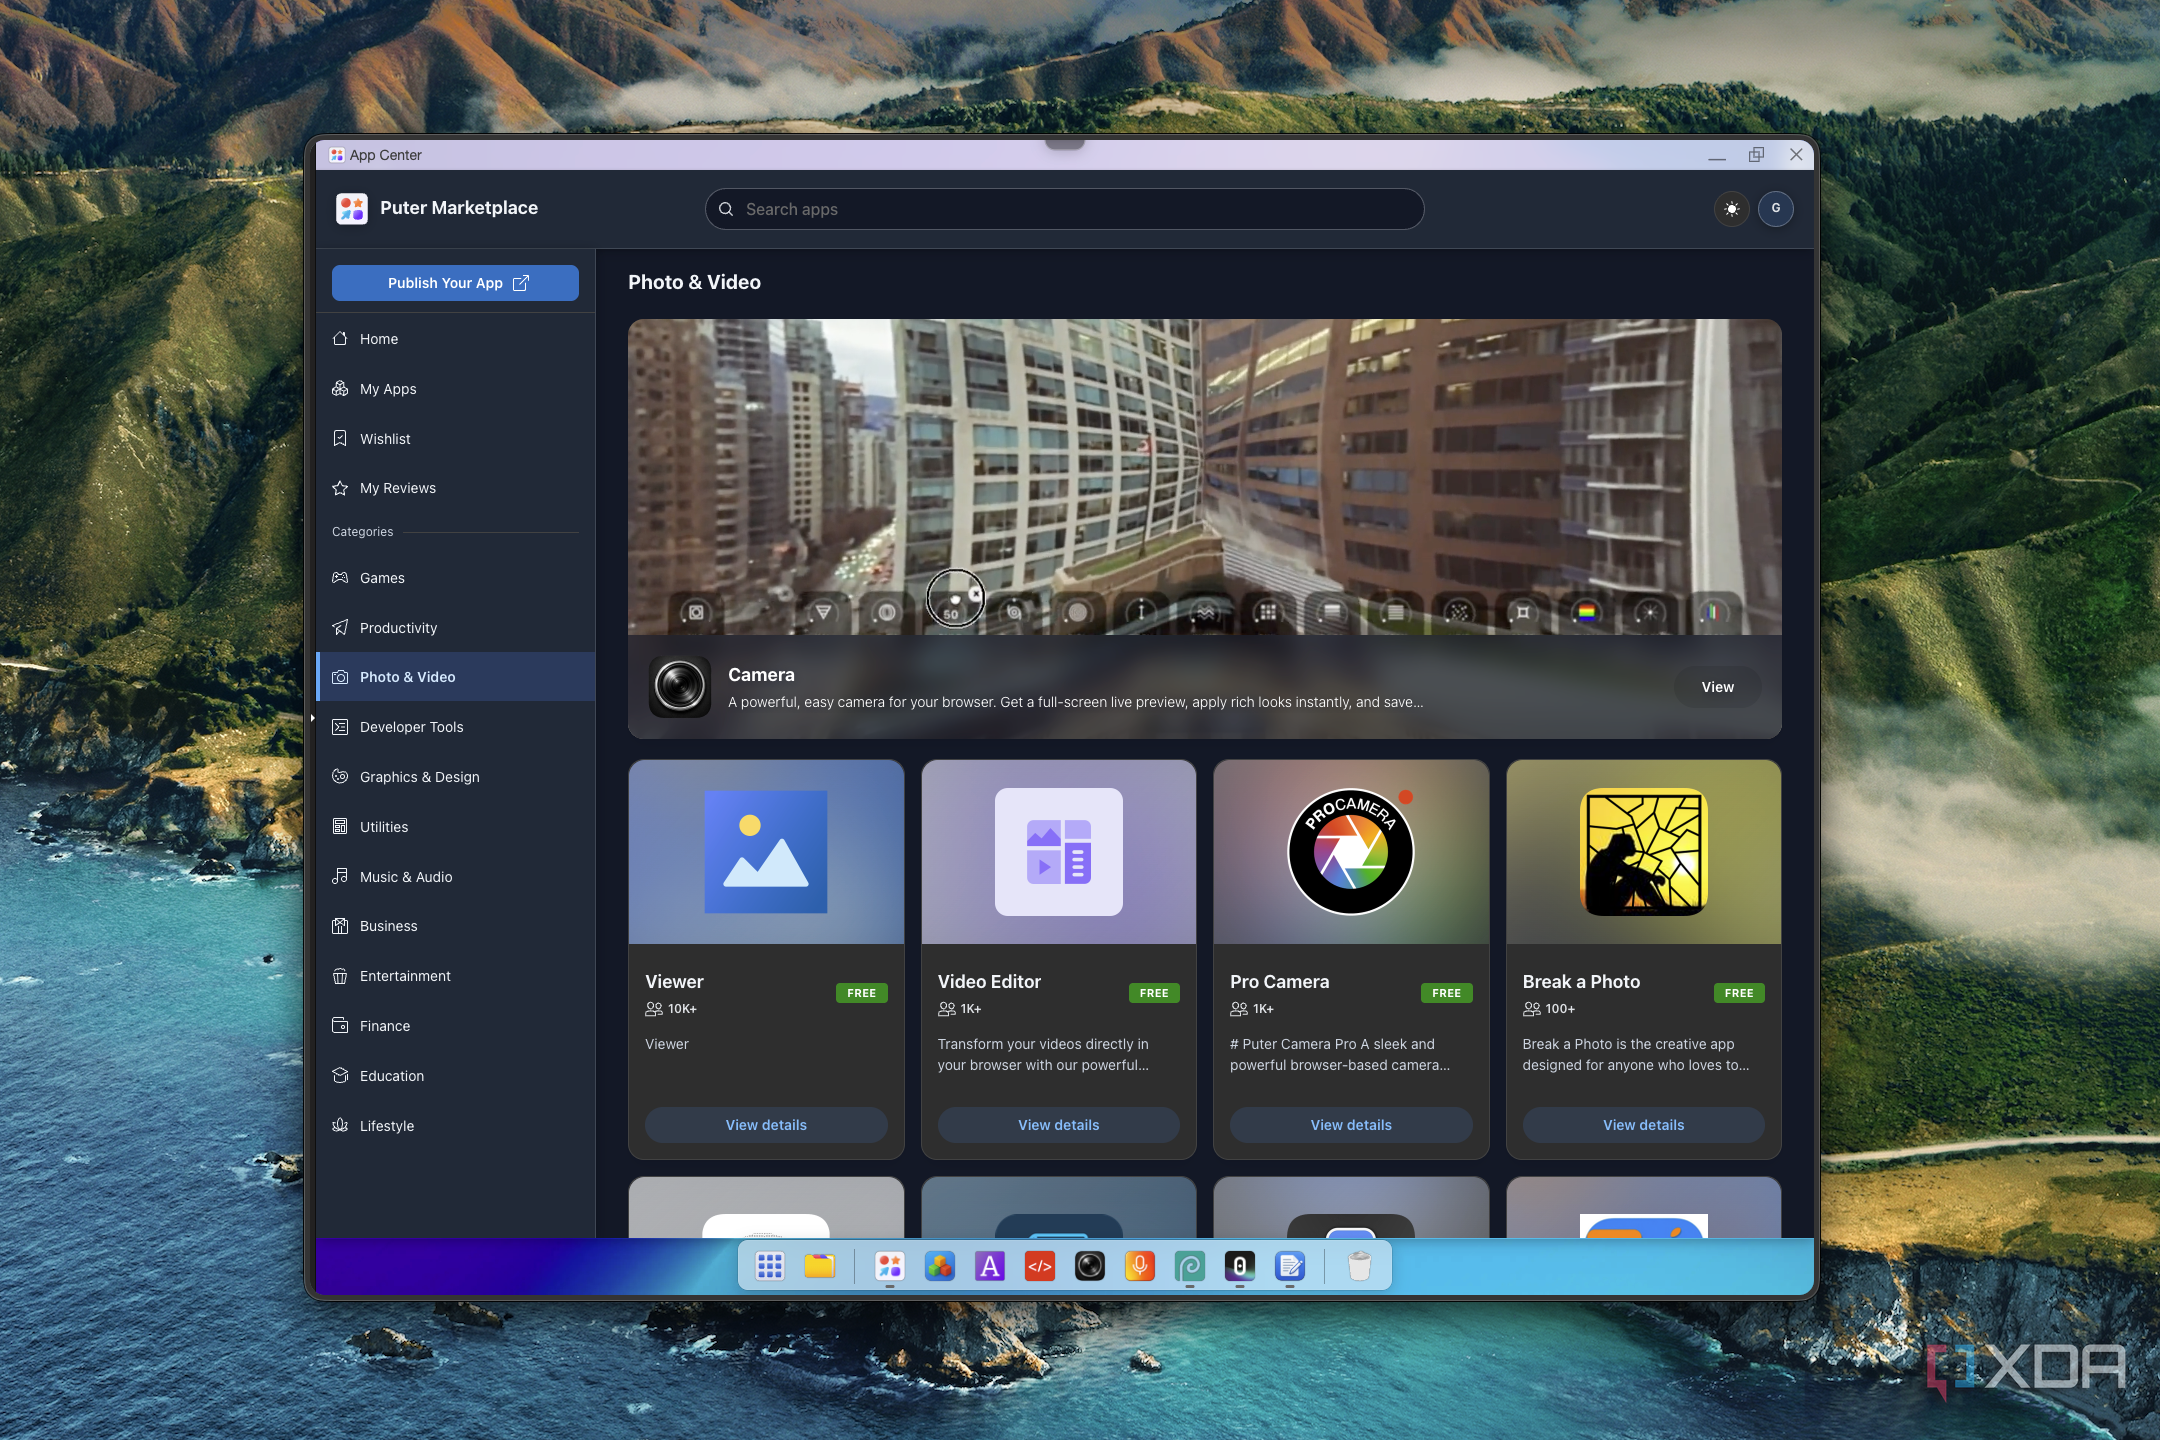Click the Puter Marketplace logo icon
Screen dimensions: 2160x1440
coord(352,208)
